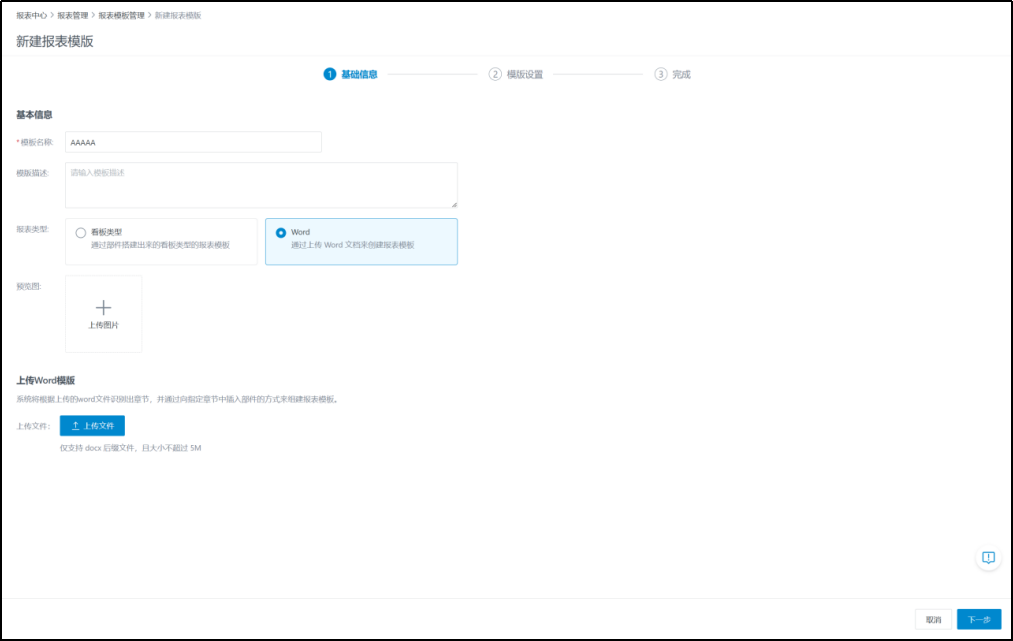Focus the template name field AAAAA
Viewport: 1013px width, 641px height.
coord(193,142)
